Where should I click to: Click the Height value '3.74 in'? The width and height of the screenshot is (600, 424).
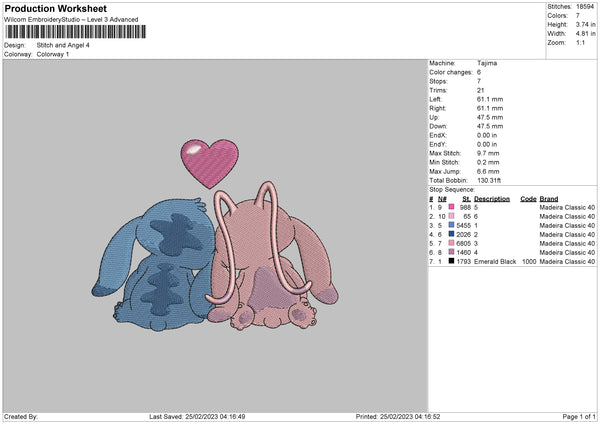[585, 24]
